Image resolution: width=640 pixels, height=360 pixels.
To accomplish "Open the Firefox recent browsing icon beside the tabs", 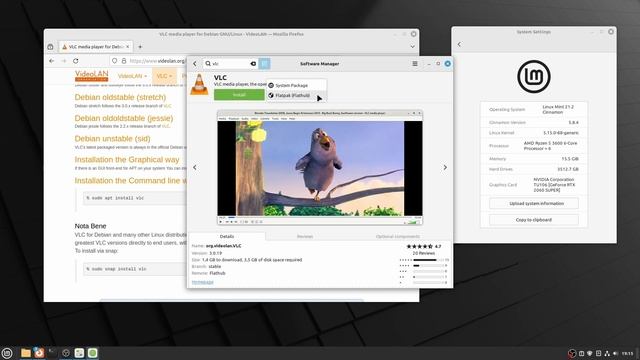I will point(50,47).
